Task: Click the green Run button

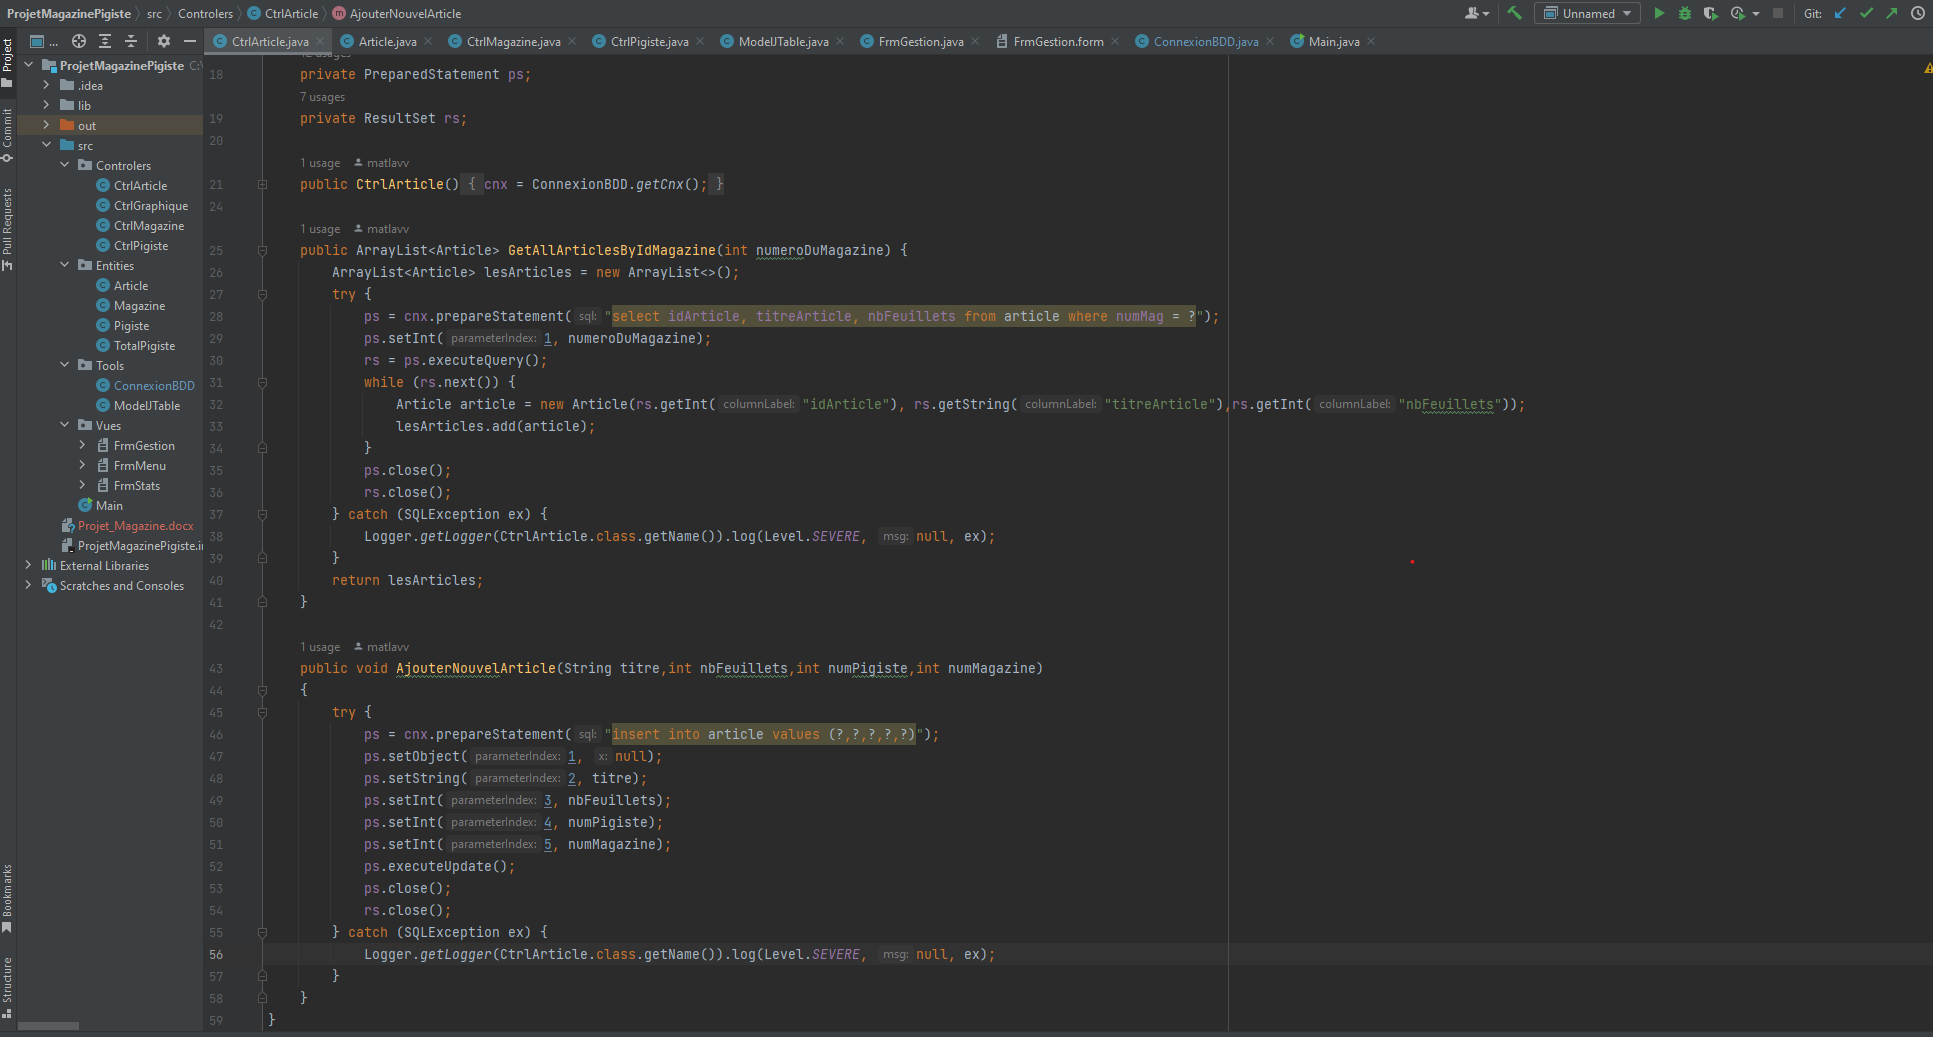Action: (x=1659, y=13)
